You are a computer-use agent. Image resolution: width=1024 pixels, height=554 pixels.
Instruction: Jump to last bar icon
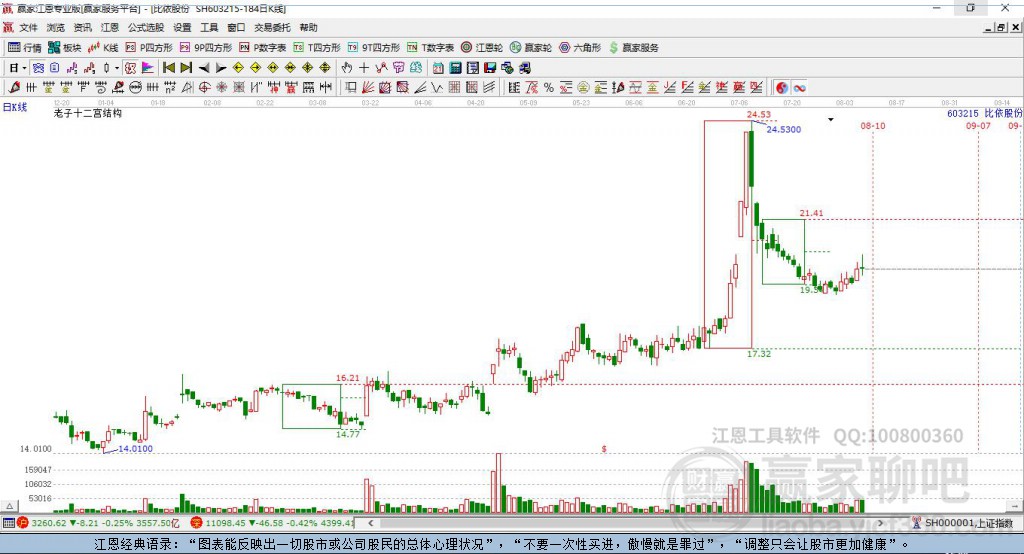[186, 68]
